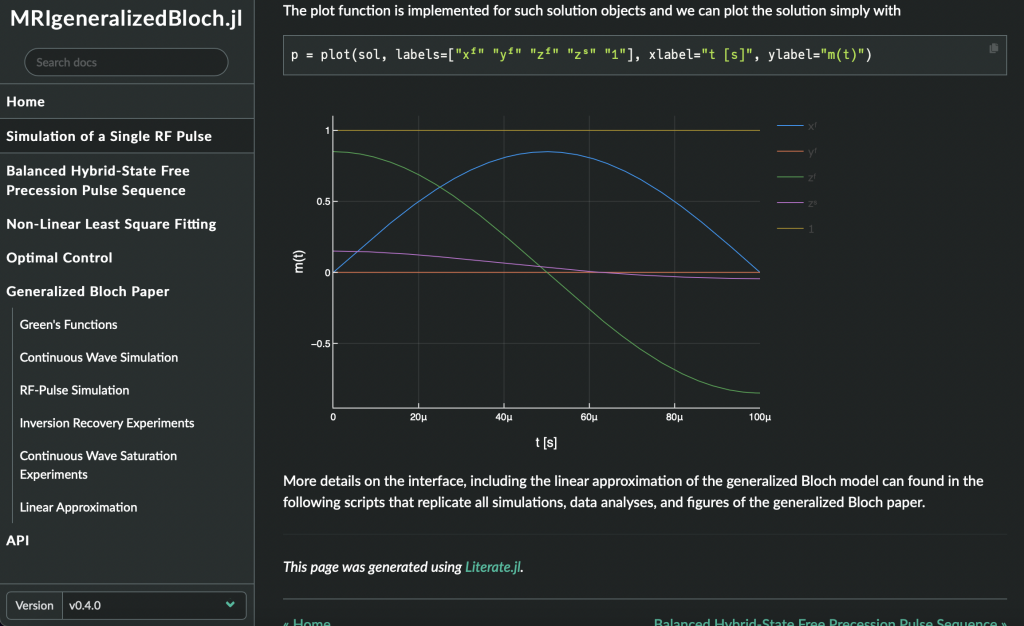
Task: Select Generalized Bloch Paper in the sidebar
Action: pos(88,292)
